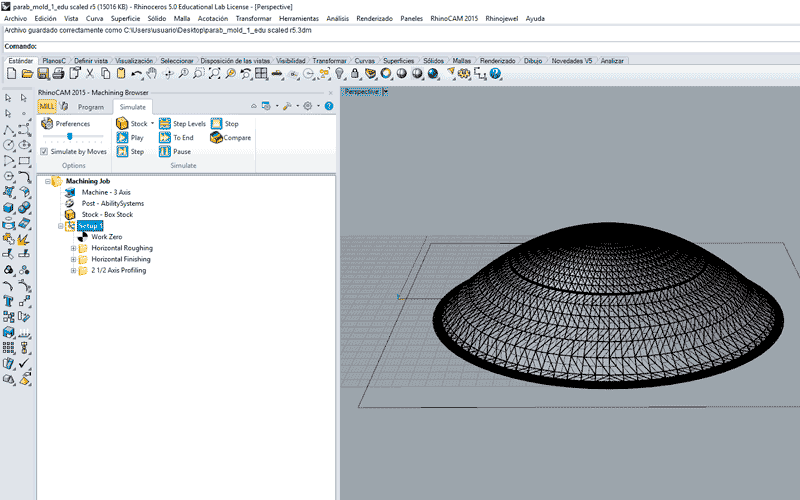Click the Play simulation icon
The height and width of the screenshot is (500, 800).
(x=121, y=138)
